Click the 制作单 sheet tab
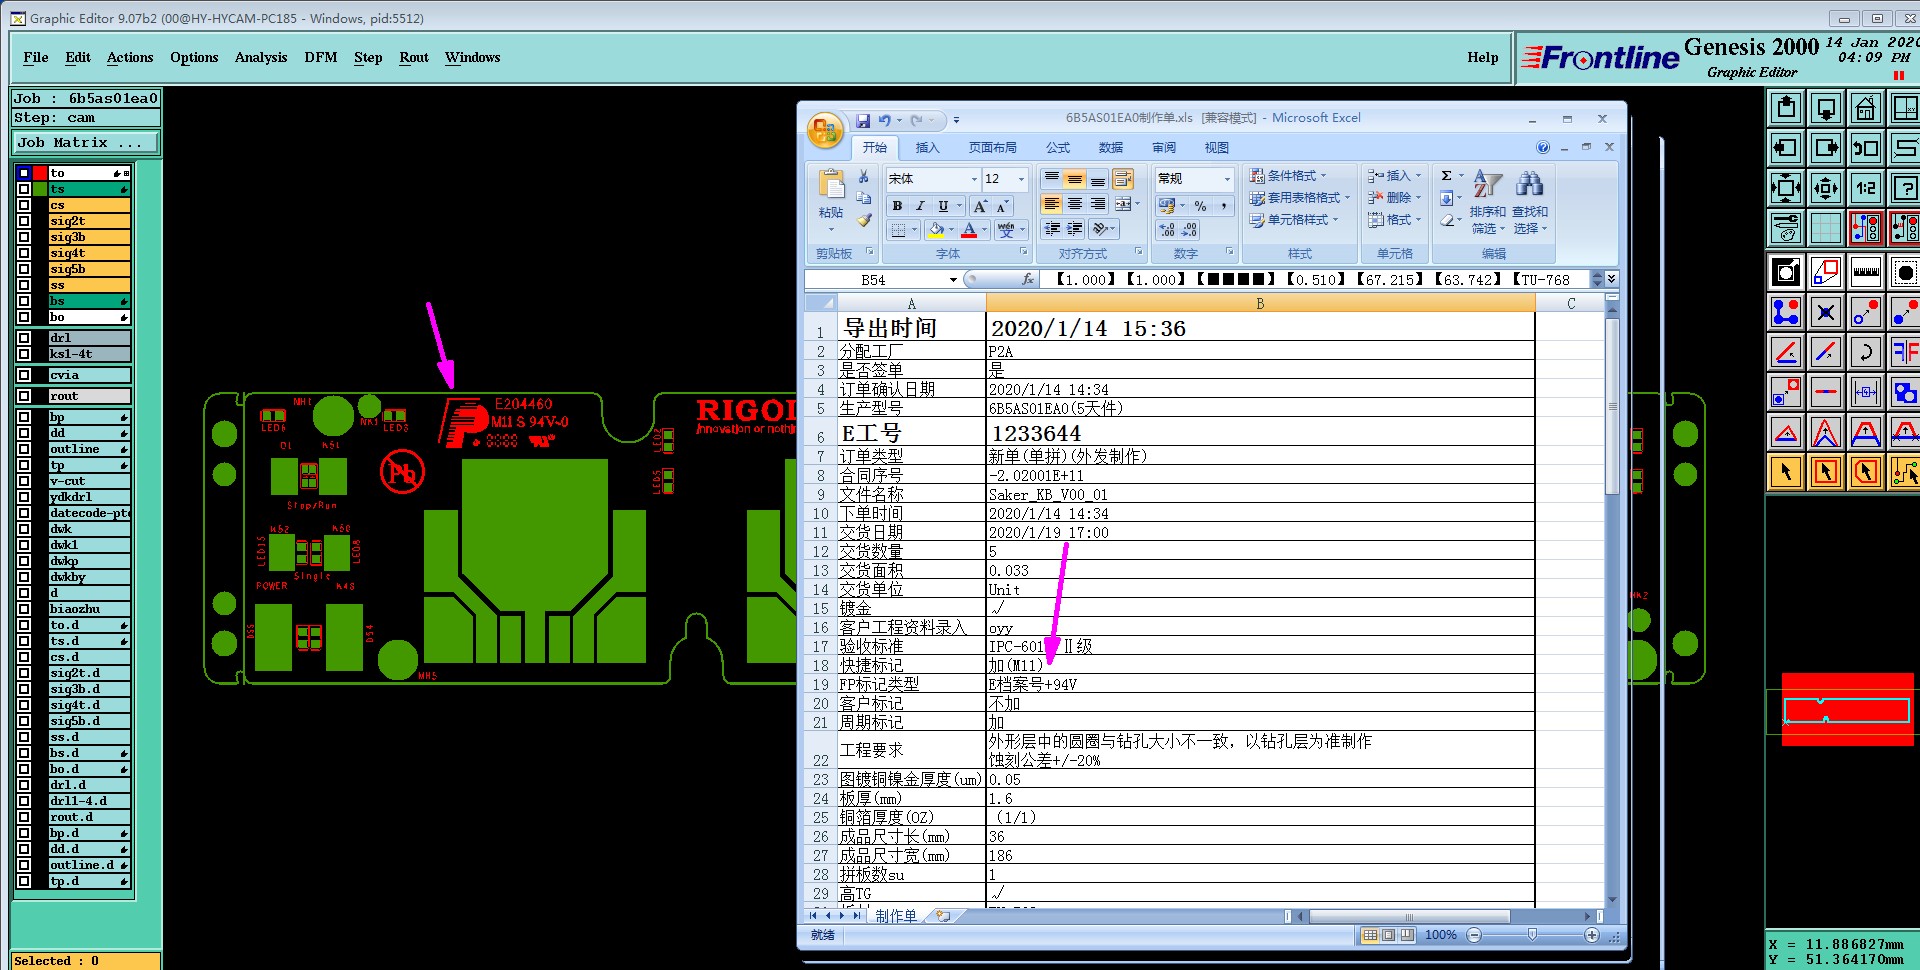Screen dimensions: 1920x970 (x=896, y=916)
